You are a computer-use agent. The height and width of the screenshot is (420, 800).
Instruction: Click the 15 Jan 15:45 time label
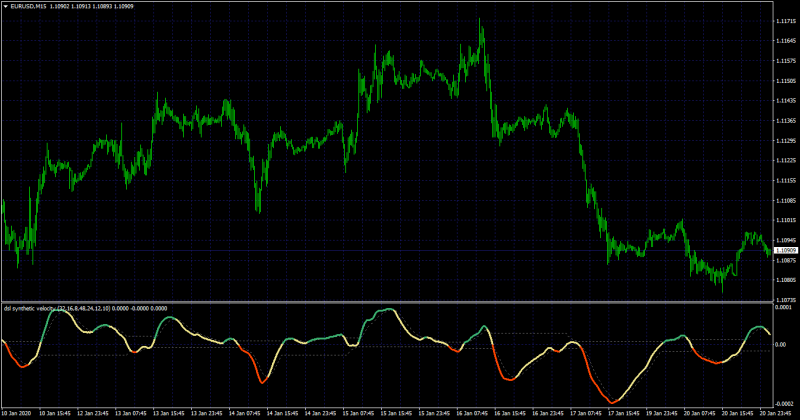(396, 413)
